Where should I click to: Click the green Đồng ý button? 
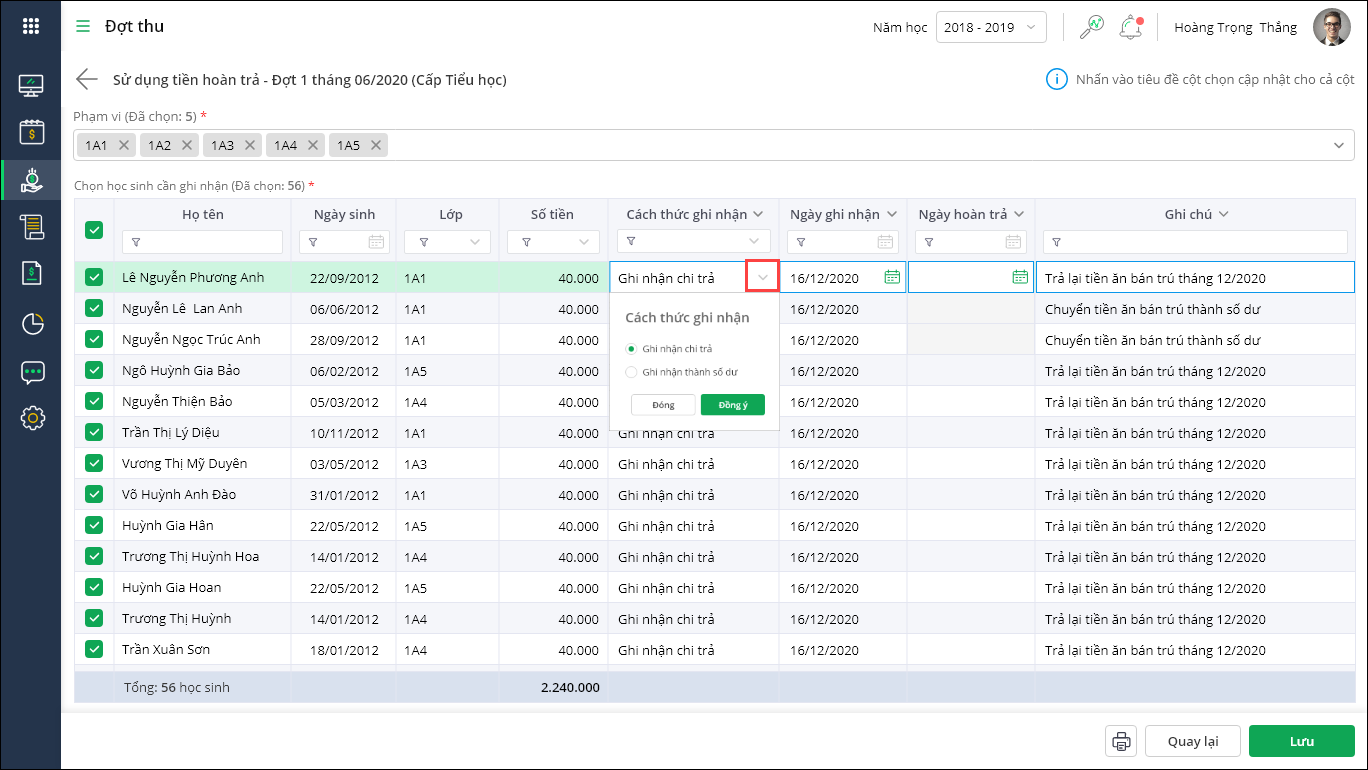click(x=732, y=405)
